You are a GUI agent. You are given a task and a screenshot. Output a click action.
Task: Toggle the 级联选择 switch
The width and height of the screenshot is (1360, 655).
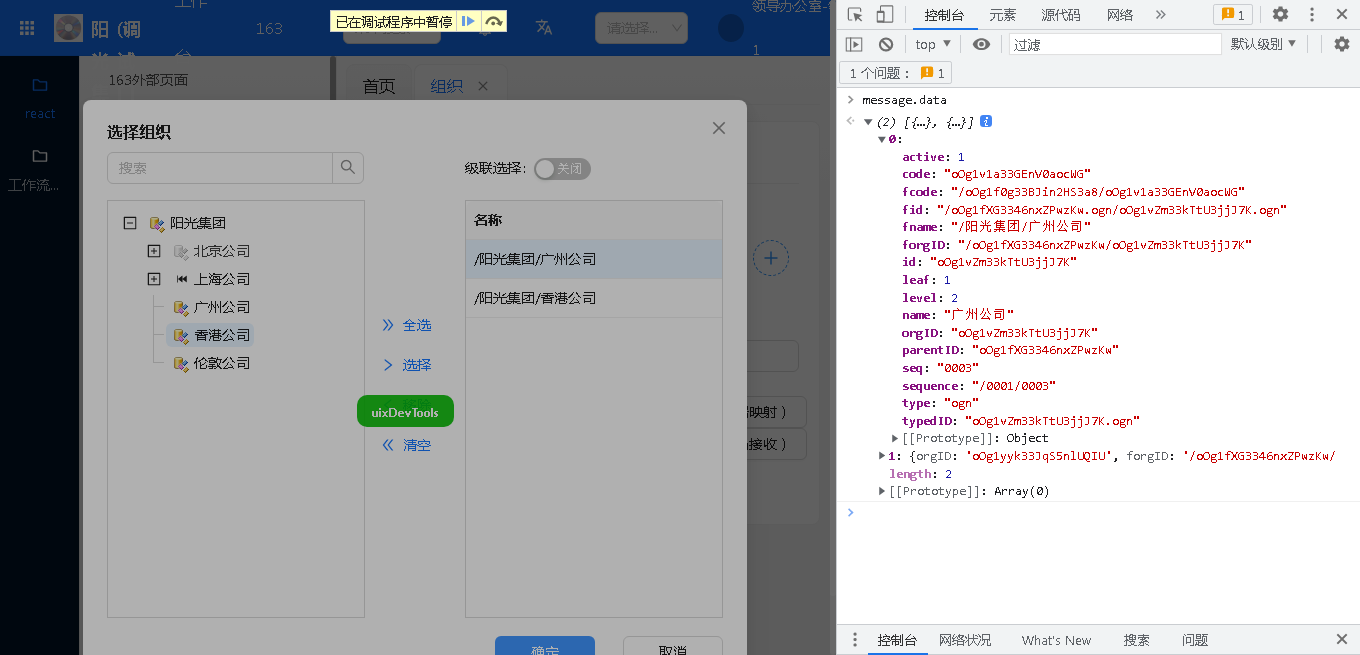coord(562,169)
